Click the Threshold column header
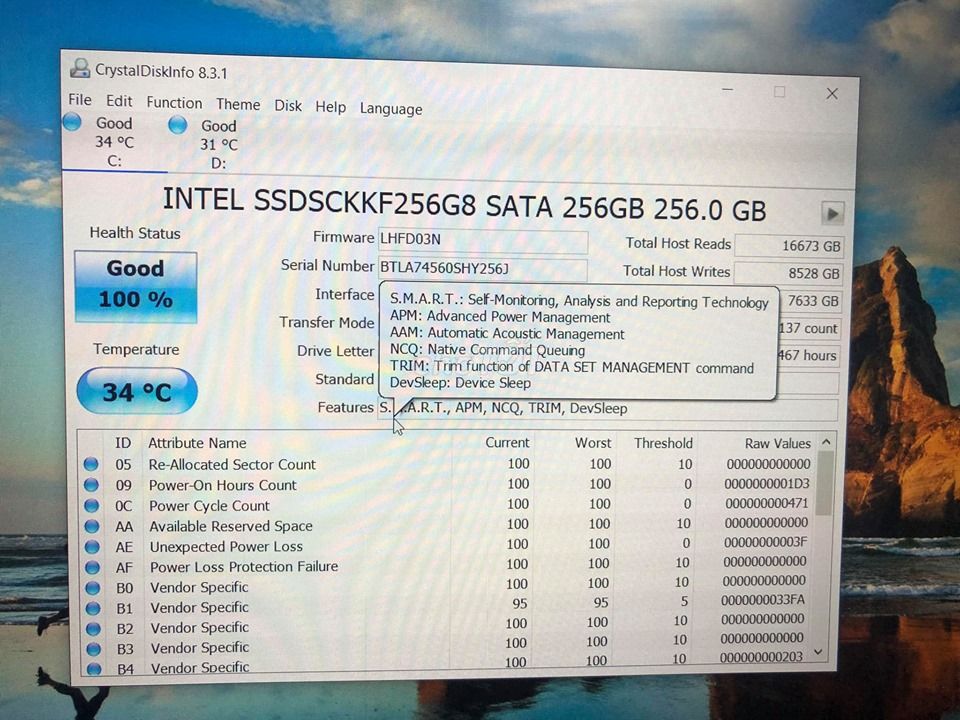The image size is (960, 720). [663, 443]
